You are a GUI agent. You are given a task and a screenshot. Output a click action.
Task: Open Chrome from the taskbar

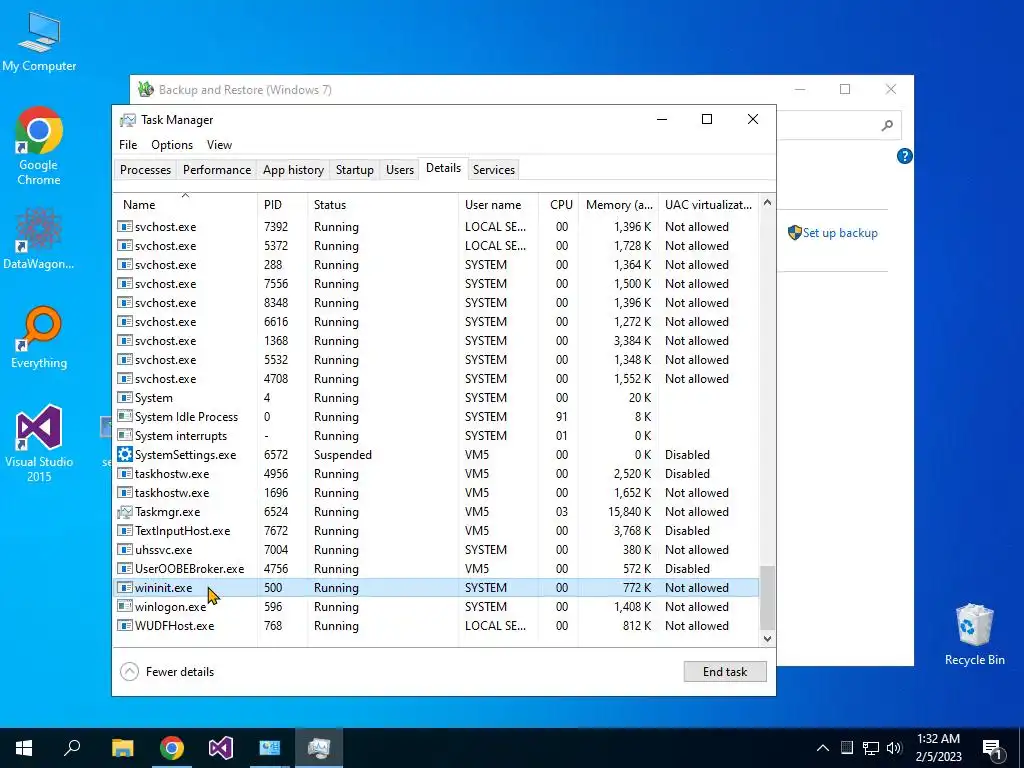coord(172,748)
